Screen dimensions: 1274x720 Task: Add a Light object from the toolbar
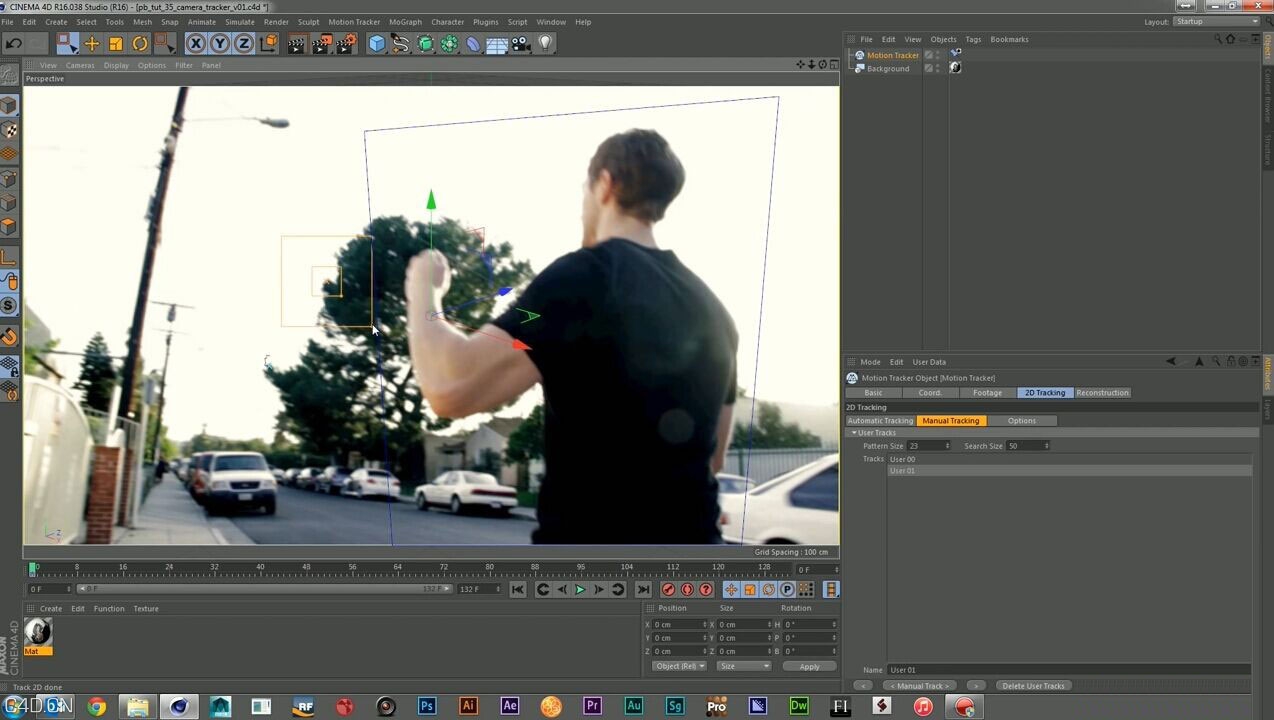543,43
